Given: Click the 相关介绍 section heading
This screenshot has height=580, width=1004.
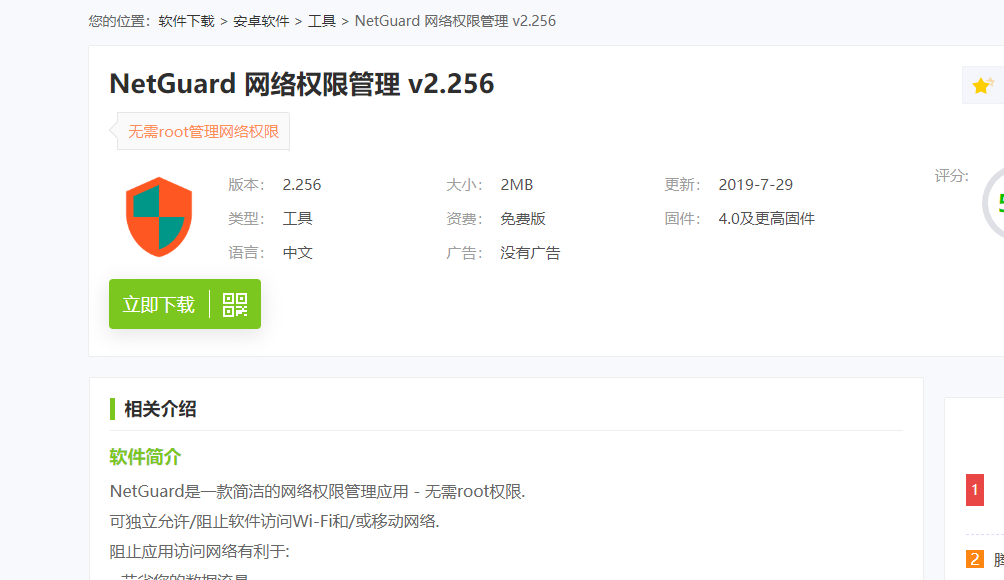Looking at the screenshot, I should (x=160, y=409).
